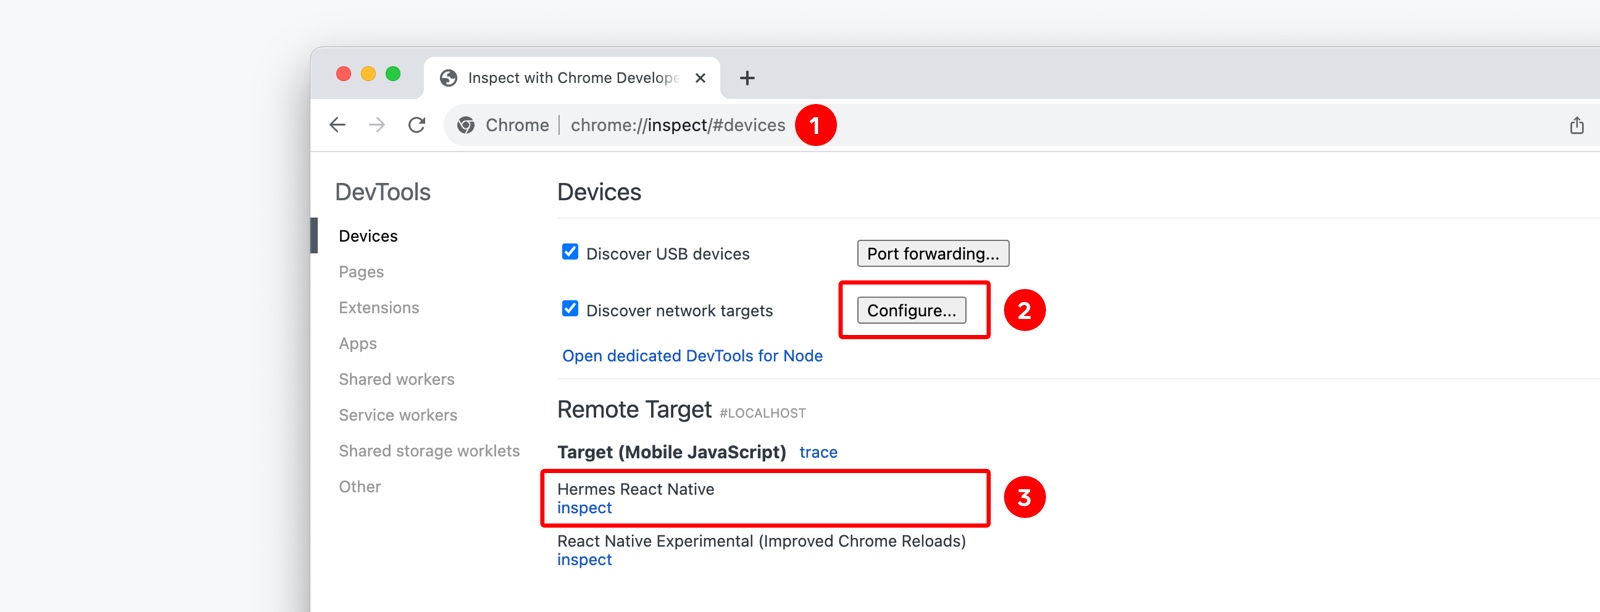The width and height of the screenshot is (1600, 612).
Task: Select the Inspect with Chrome Developer tab
Action: coord(572,78)
